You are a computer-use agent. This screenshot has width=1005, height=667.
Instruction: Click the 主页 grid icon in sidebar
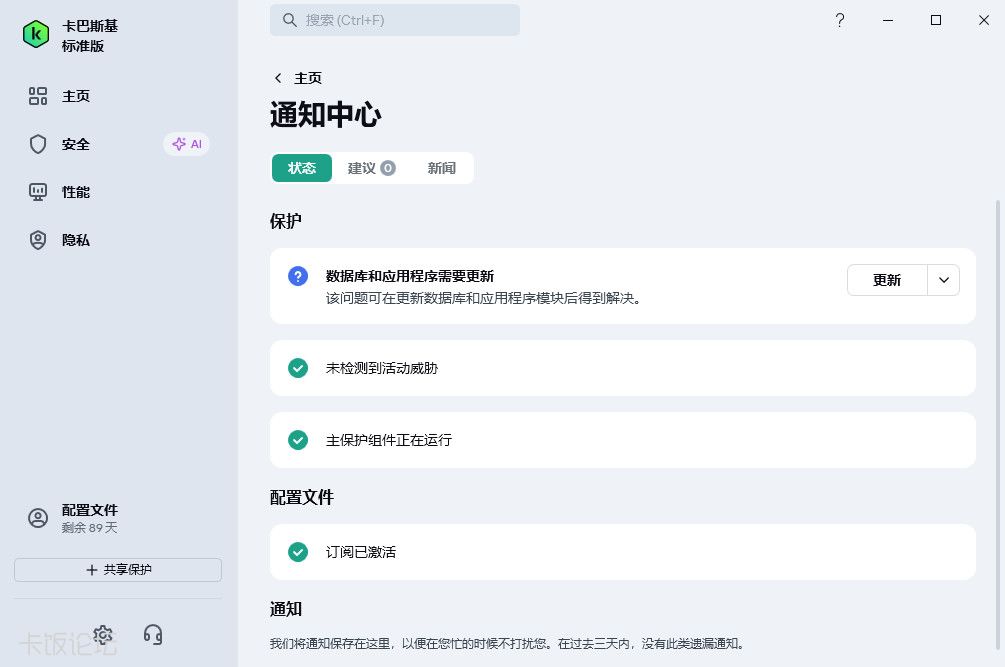(x=38, y=96)
